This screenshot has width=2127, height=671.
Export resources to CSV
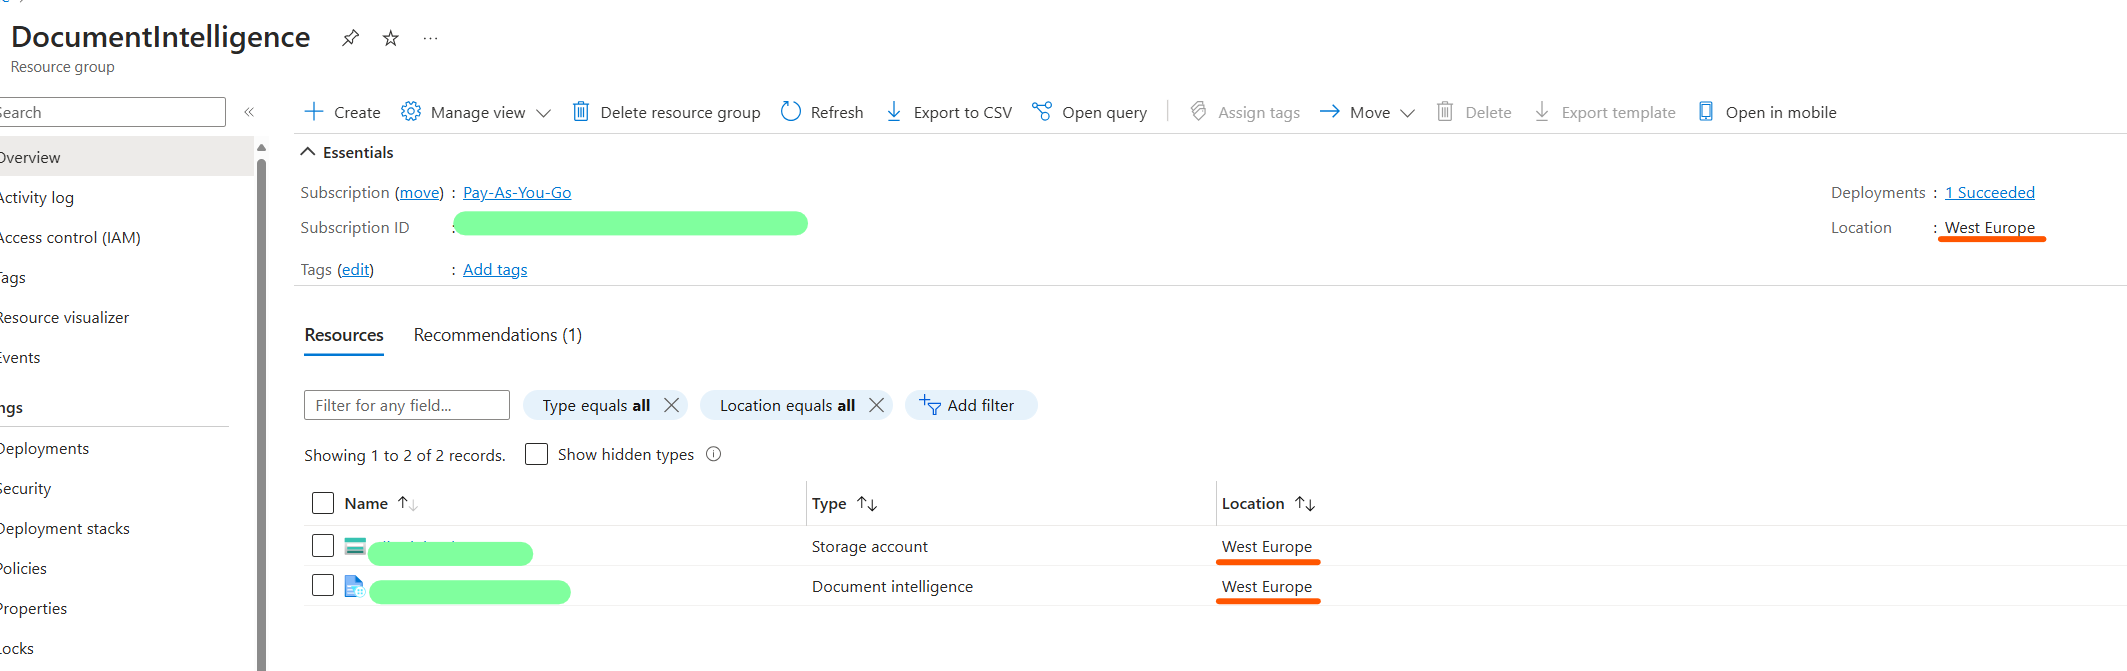[x=949, y=112]
